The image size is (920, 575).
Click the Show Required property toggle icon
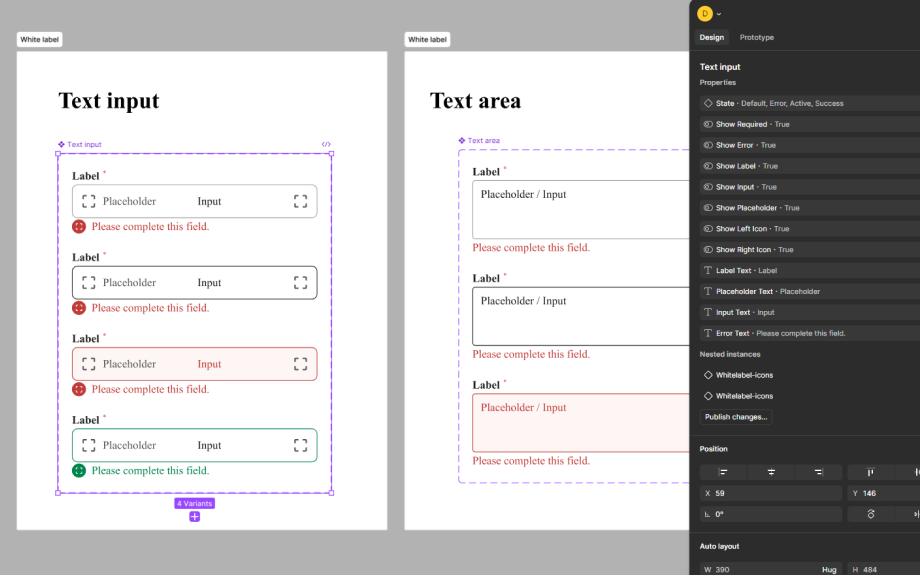[708, 124]
